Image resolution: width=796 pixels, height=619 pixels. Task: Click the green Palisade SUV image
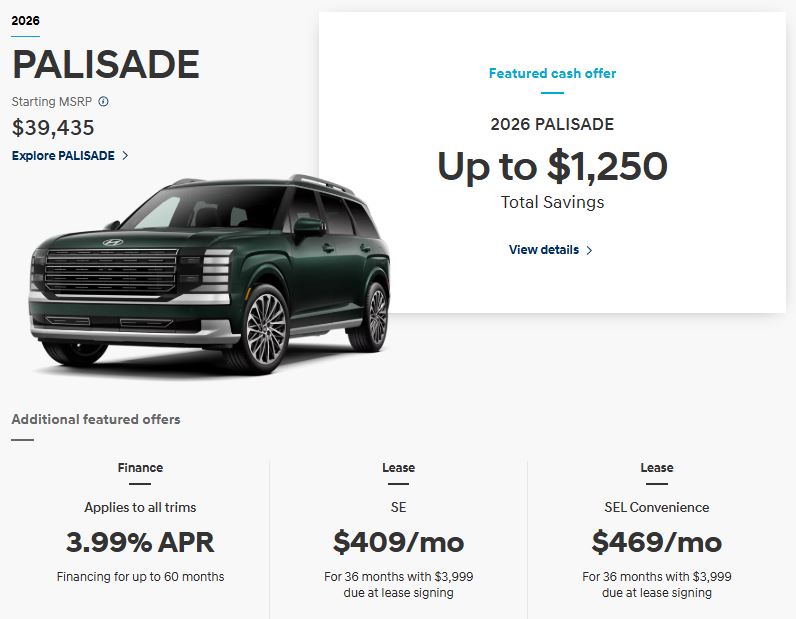(210, 275)
